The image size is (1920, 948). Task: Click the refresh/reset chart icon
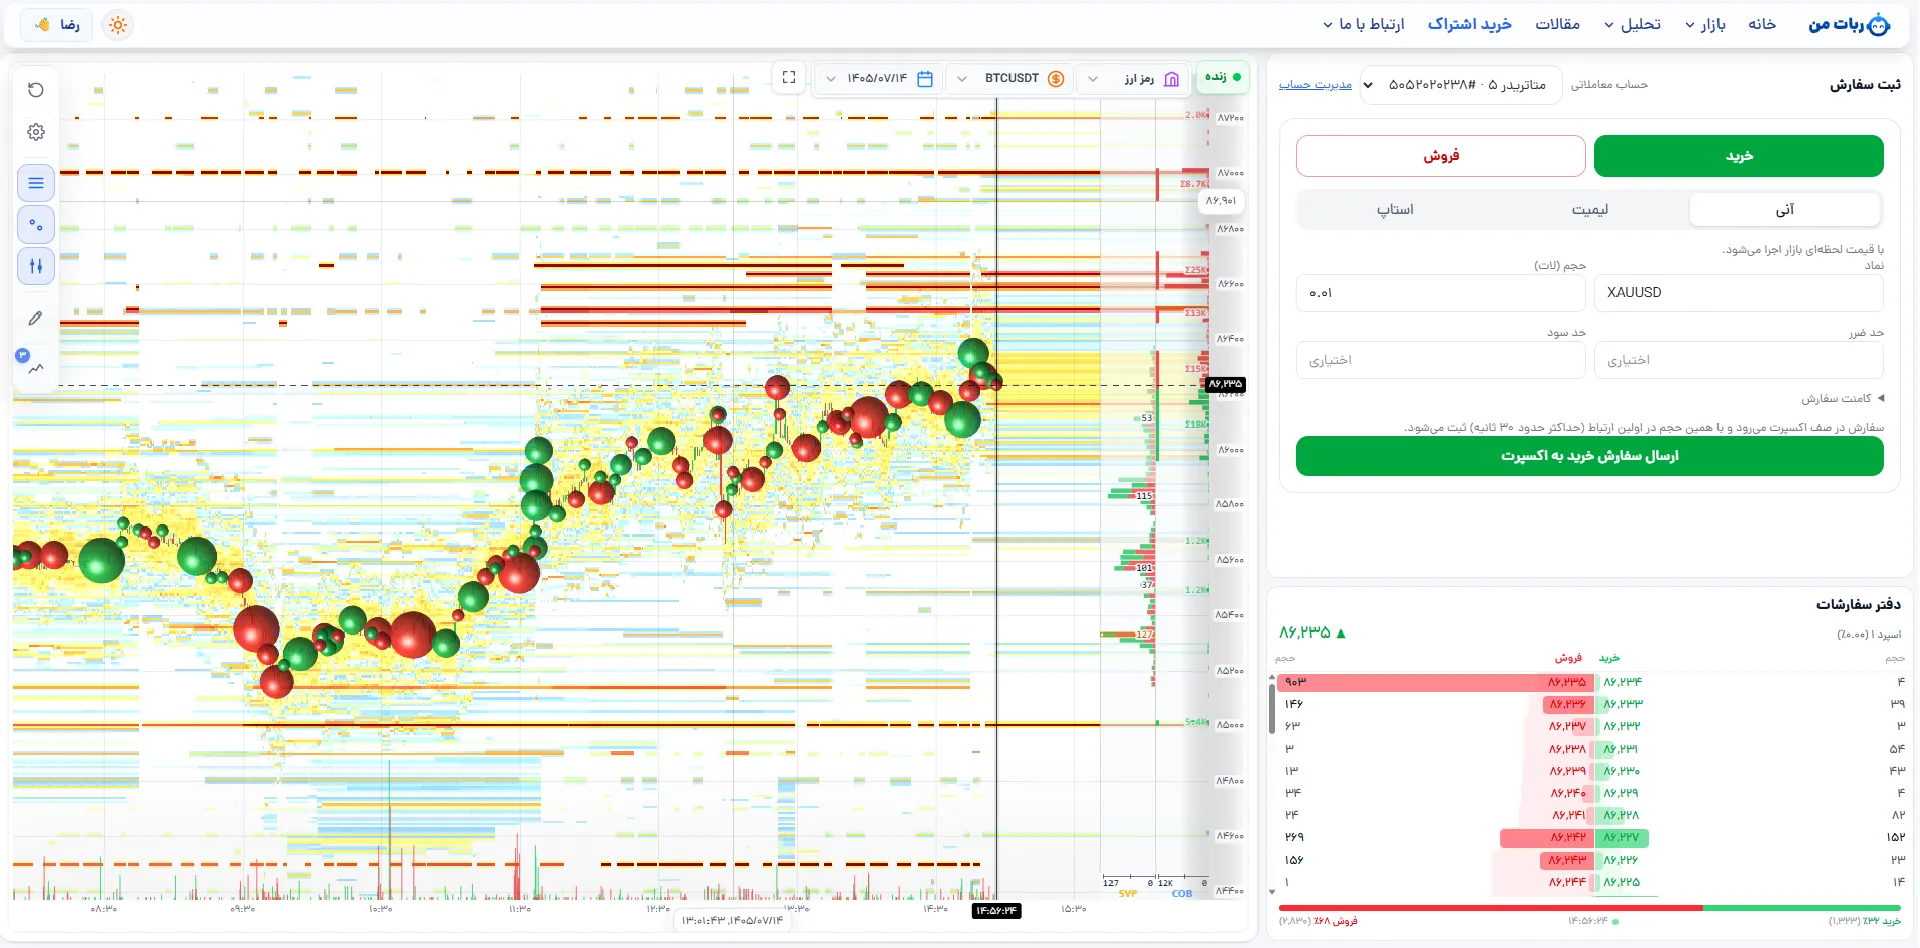coord(36,90)
